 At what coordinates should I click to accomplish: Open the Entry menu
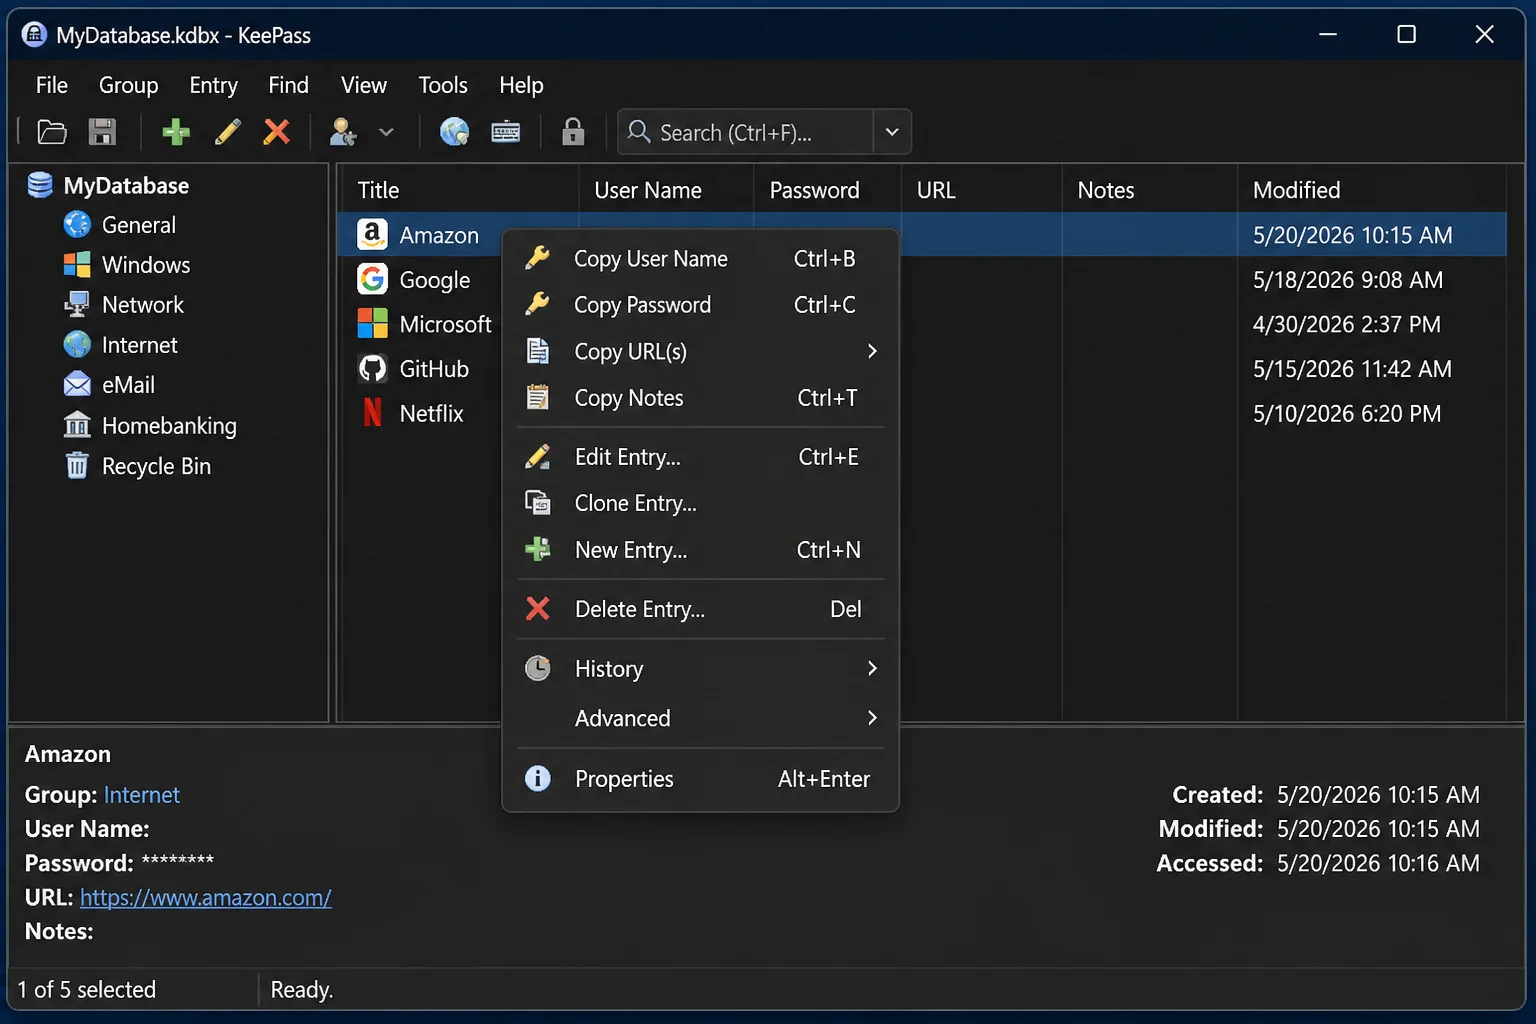214,85
